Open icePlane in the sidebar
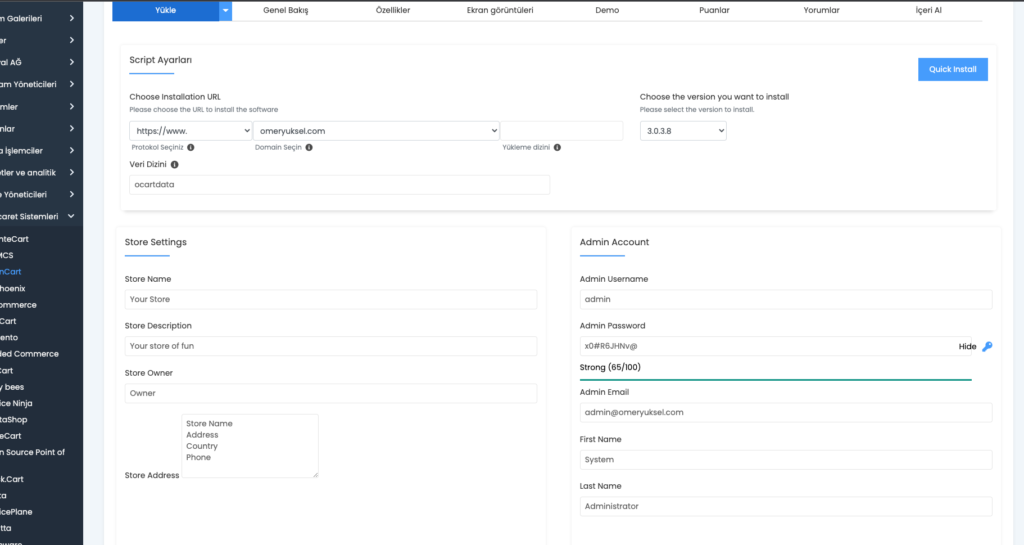Image resolution: width=1024 pixels, height=545 pixels. [x=16, y=512]
